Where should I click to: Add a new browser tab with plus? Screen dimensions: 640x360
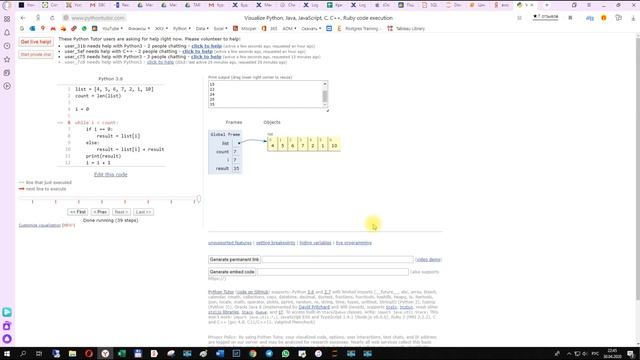click(547, 5)
